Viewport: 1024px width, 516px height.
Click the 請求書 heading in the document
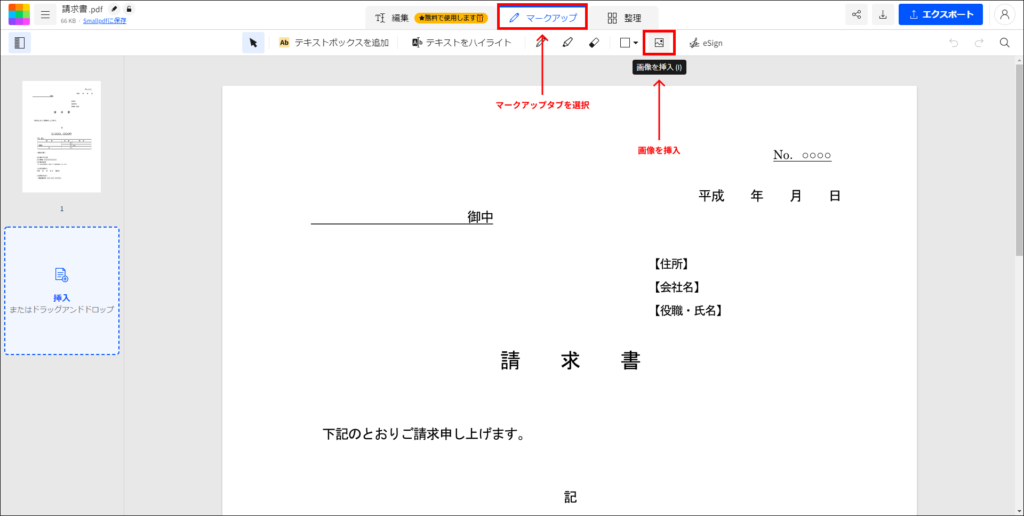(570, 361)
